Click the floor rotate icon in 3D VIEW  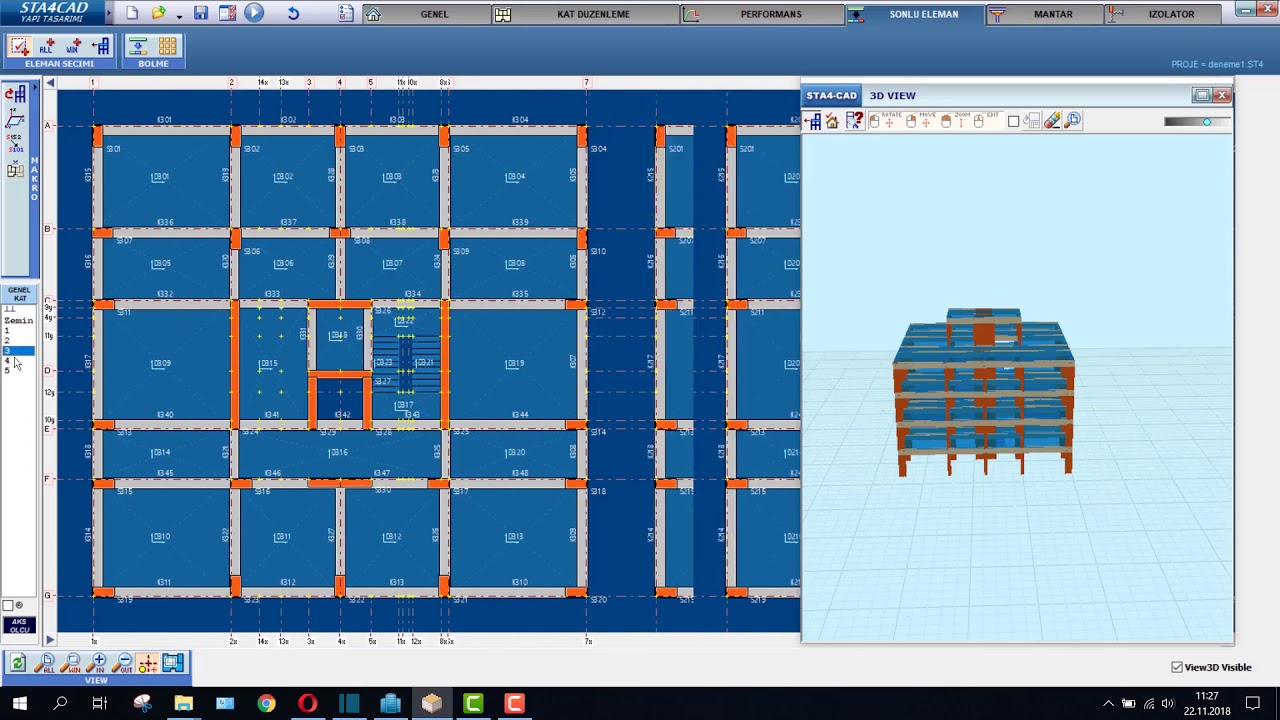pyautogui.click(x=1032, y=121)
